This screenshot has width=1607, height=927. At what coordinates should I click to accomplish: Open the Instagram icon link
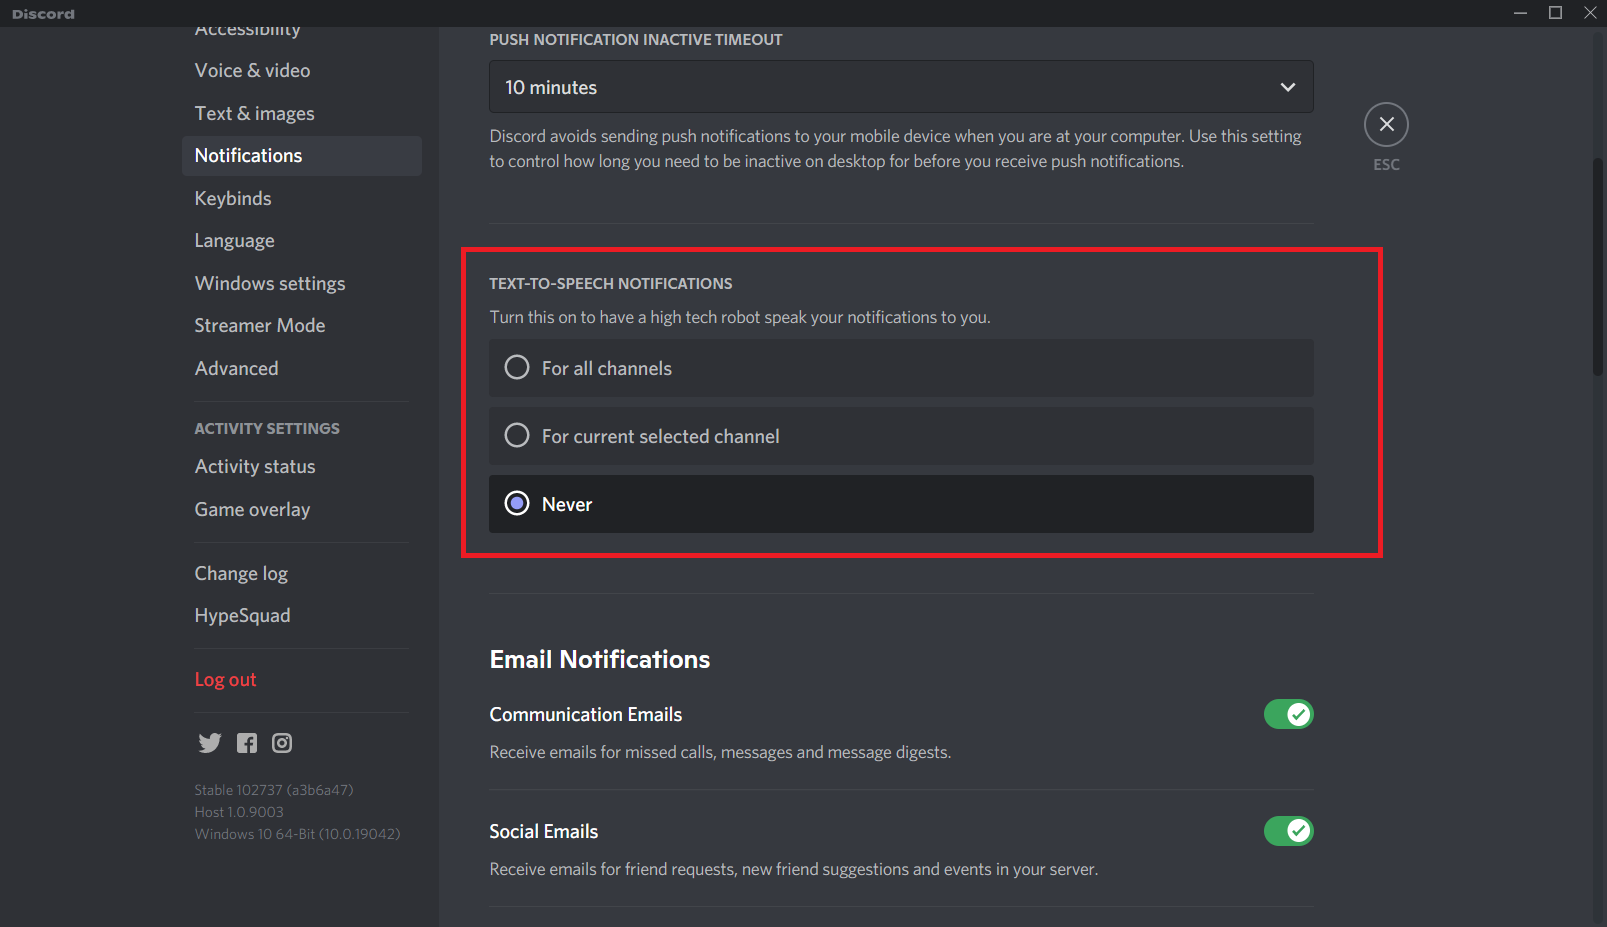[281, 743]
